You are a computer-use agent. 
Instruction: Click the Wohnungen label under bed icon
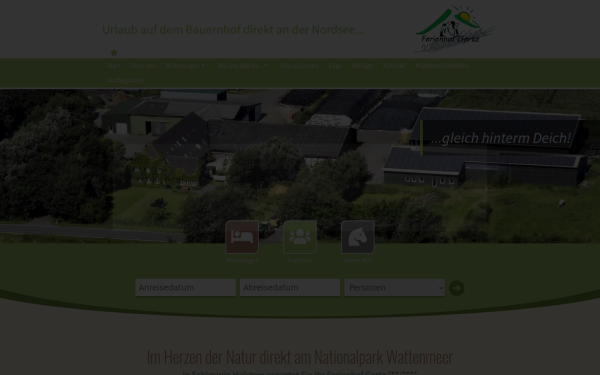pyautogui.click(x=242, y=260)
